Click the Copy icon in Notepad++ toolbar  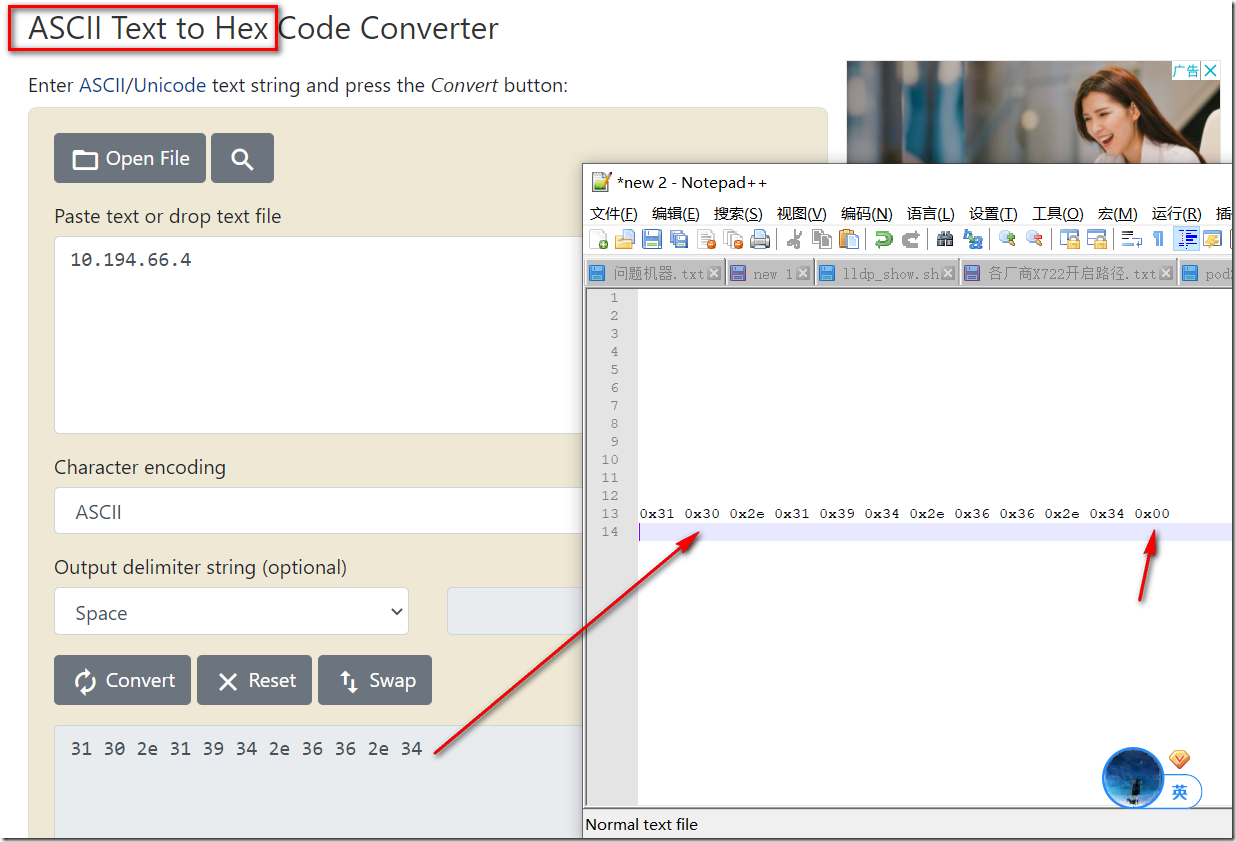(822, 239)
